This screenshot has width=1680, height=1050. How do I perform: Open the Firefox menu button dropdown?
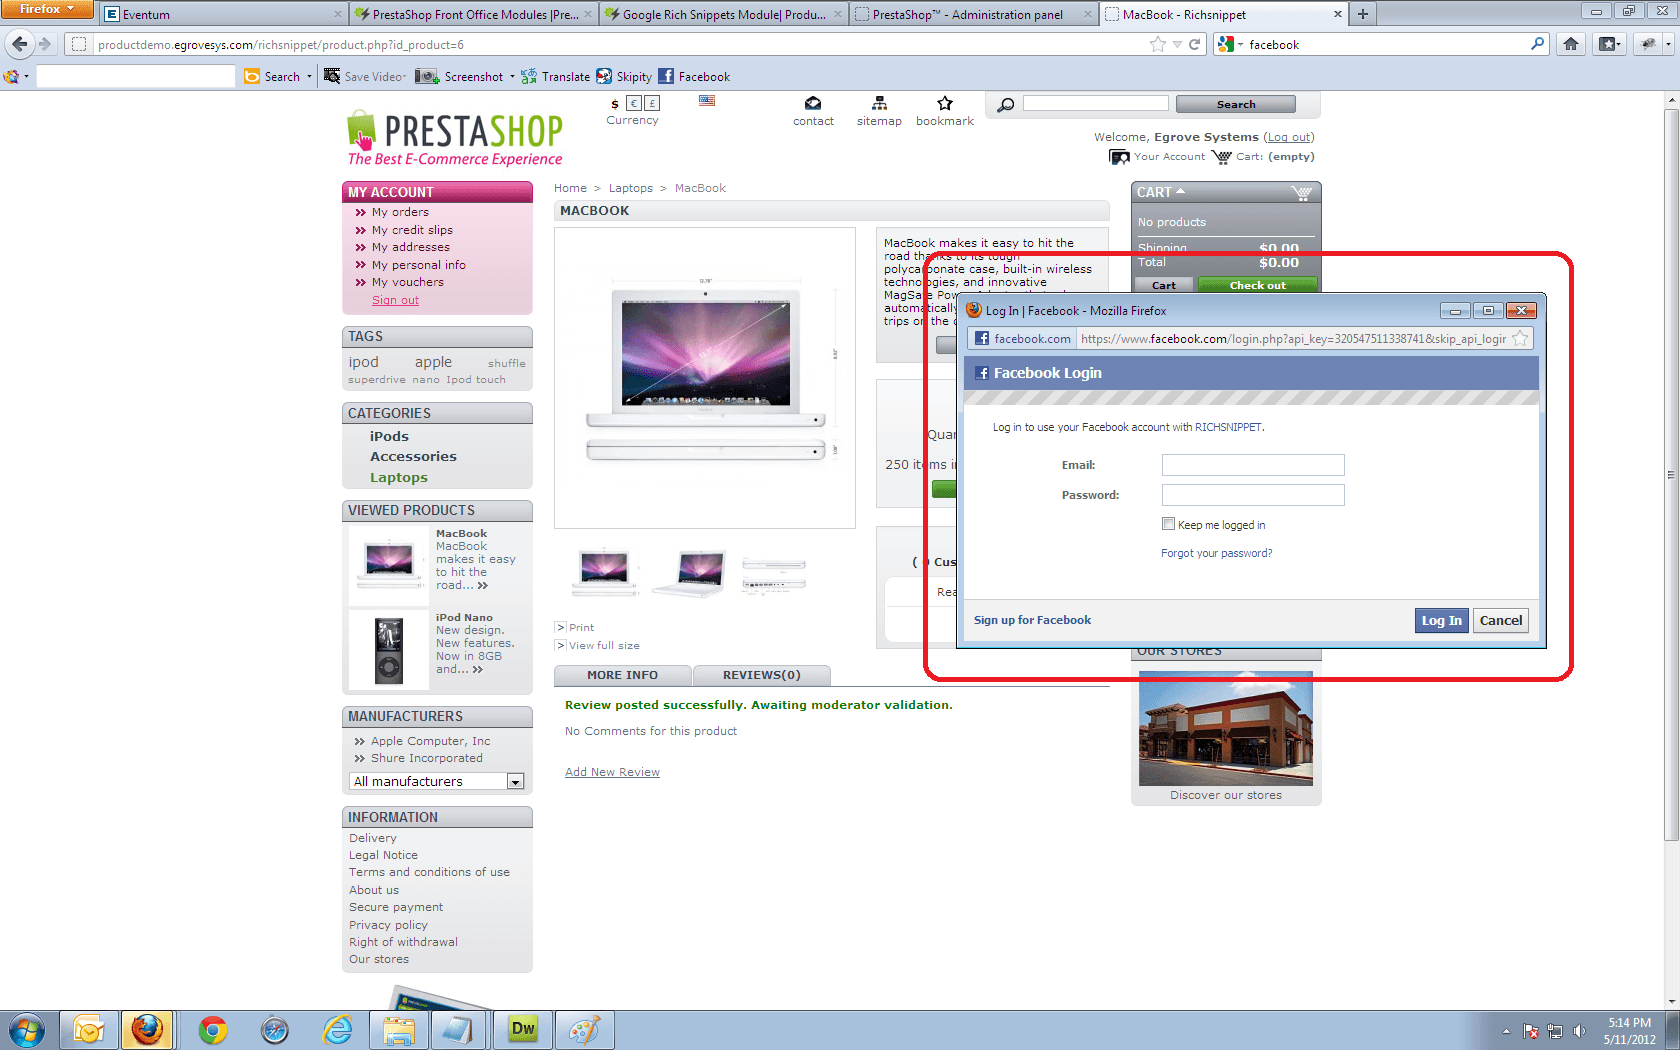pyautogui.click(x=46, y=9)
